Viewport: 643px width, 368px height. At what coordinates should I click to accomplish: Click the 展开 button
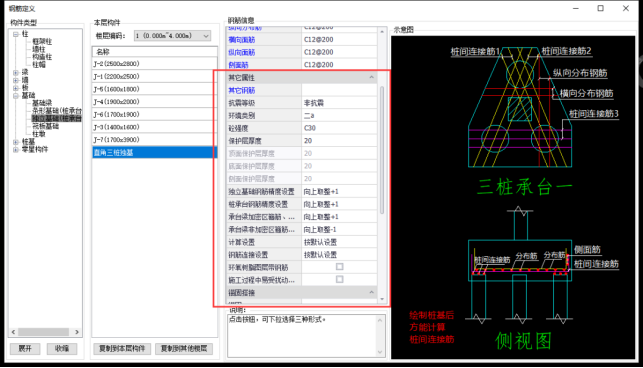tap(25, 348)
